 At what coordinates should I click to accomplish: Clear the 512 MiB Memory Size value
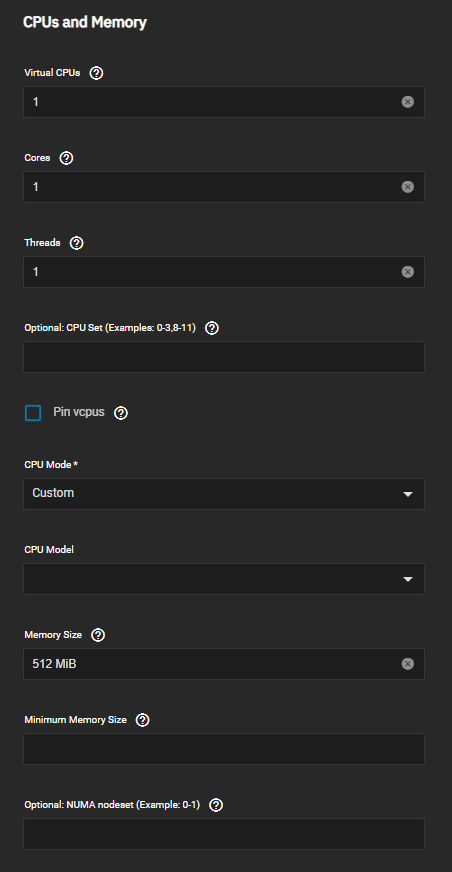[408, 664]
